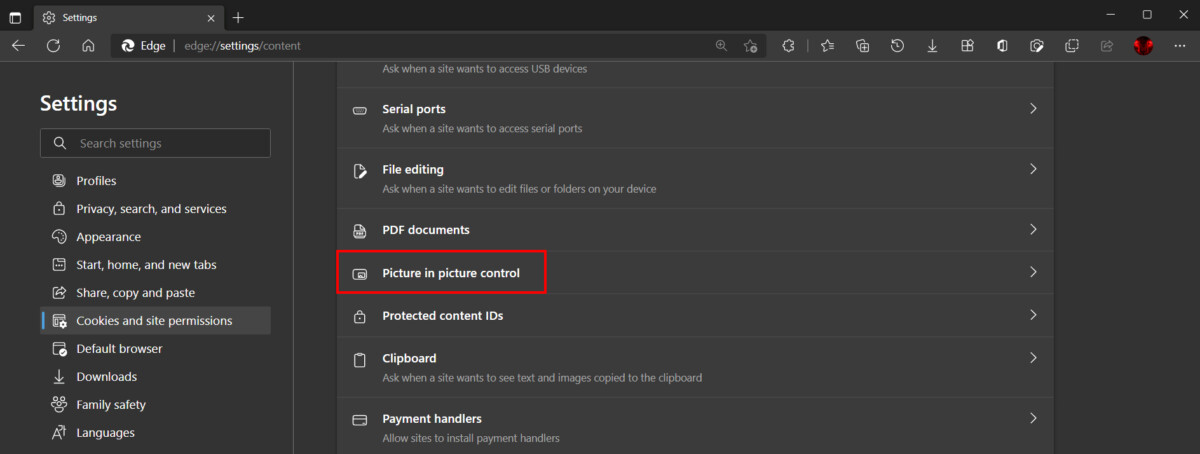1200x454 pixels.
Task: Expand Serial ports permission chevron
Action: tap(1033, 109)
